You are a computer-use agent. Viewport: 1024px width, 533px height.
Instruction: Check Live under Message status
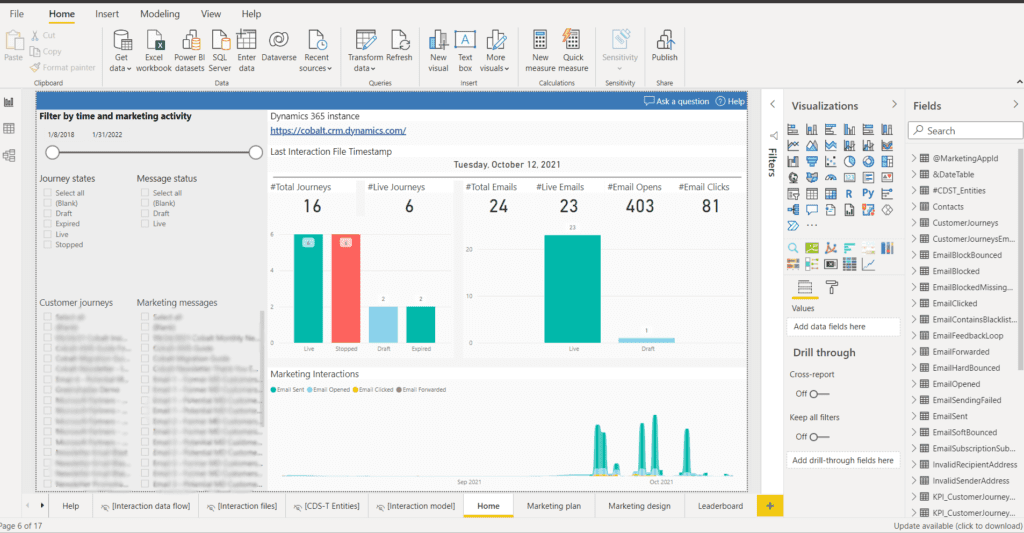[x=145, y=223]
